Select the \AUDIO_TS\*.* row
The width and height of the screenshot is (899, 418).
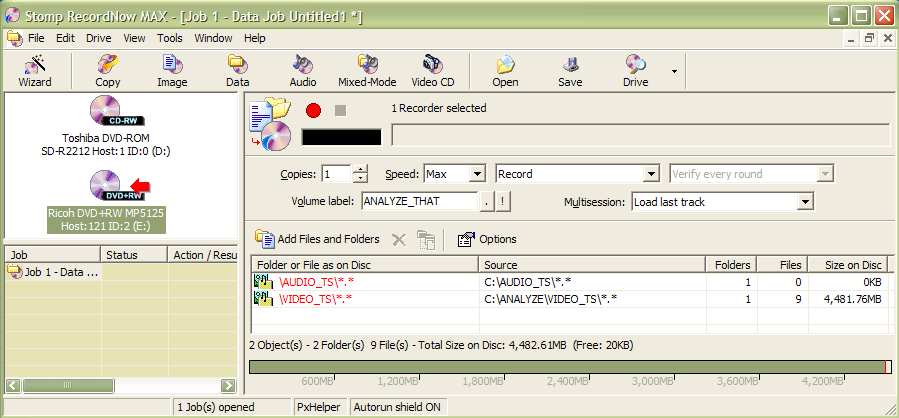click(x=569, y=282)
